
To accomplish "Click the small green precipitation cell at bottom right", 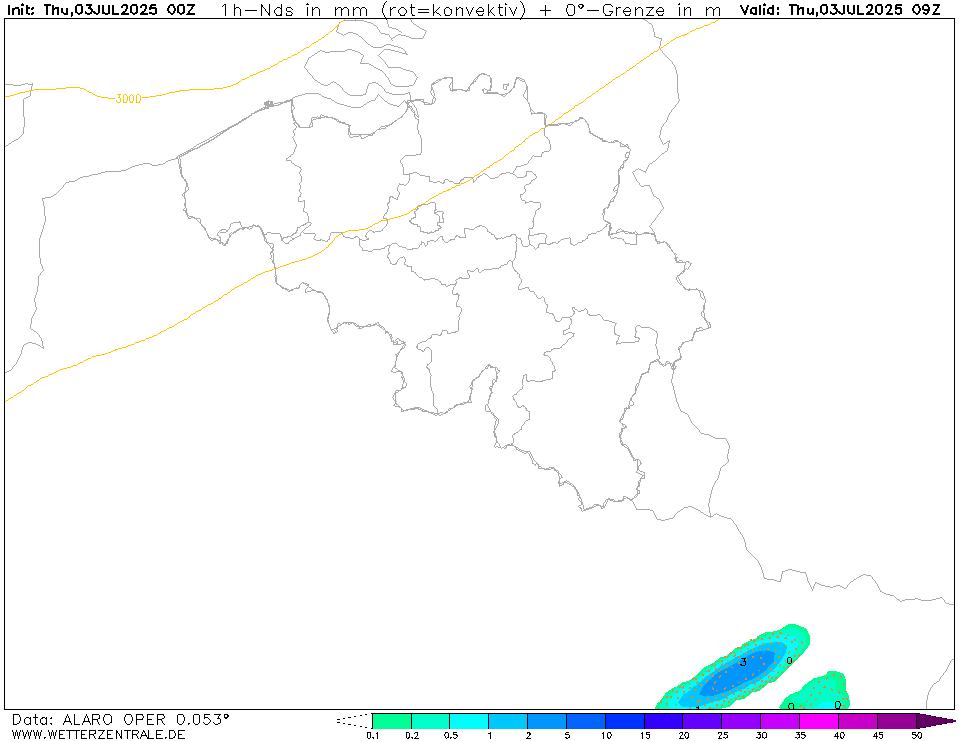I will [x=816, y=692].
